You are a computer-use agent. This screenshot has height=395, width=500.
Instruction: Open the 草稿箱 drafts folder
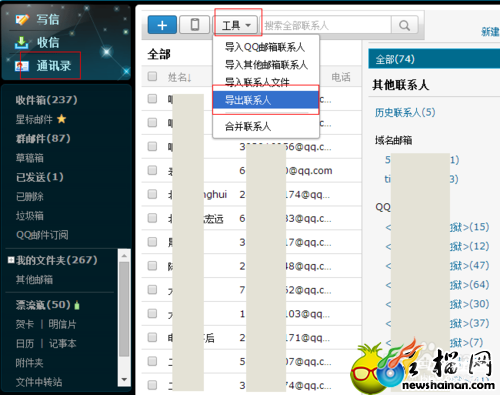tap(30, 158)
